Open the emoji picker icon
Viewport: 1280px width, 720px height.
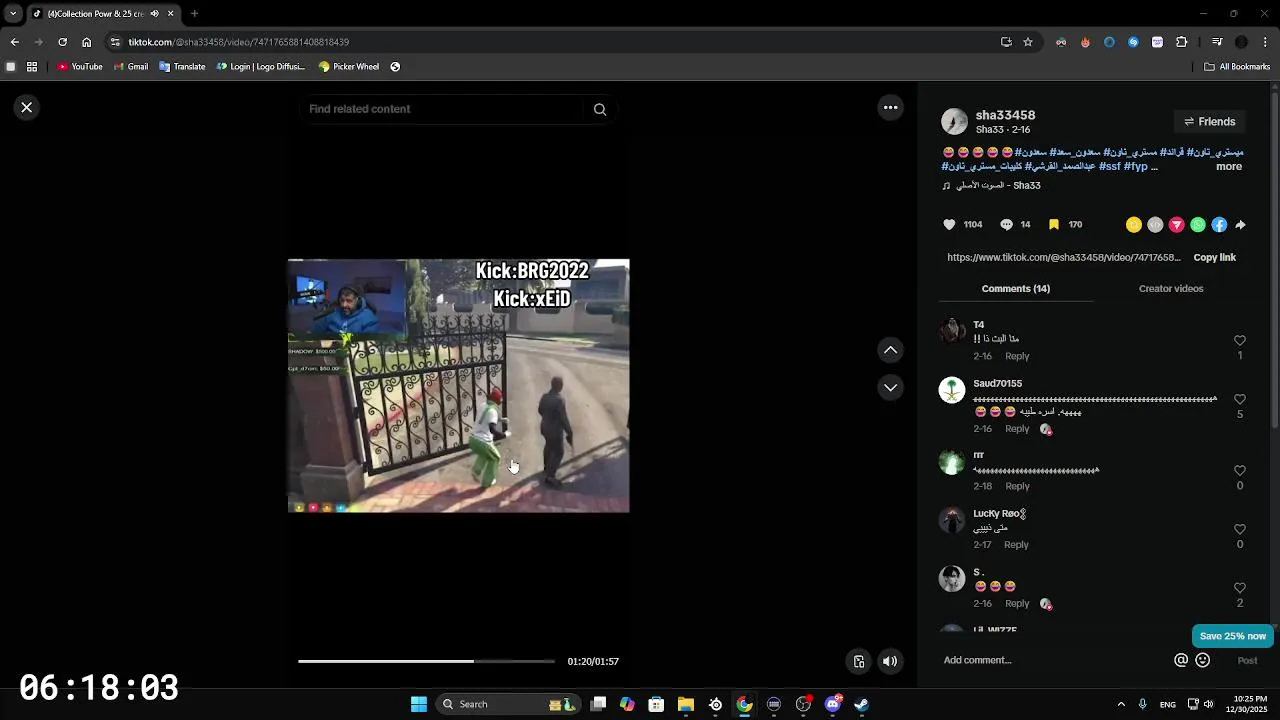pos(1203,660)
